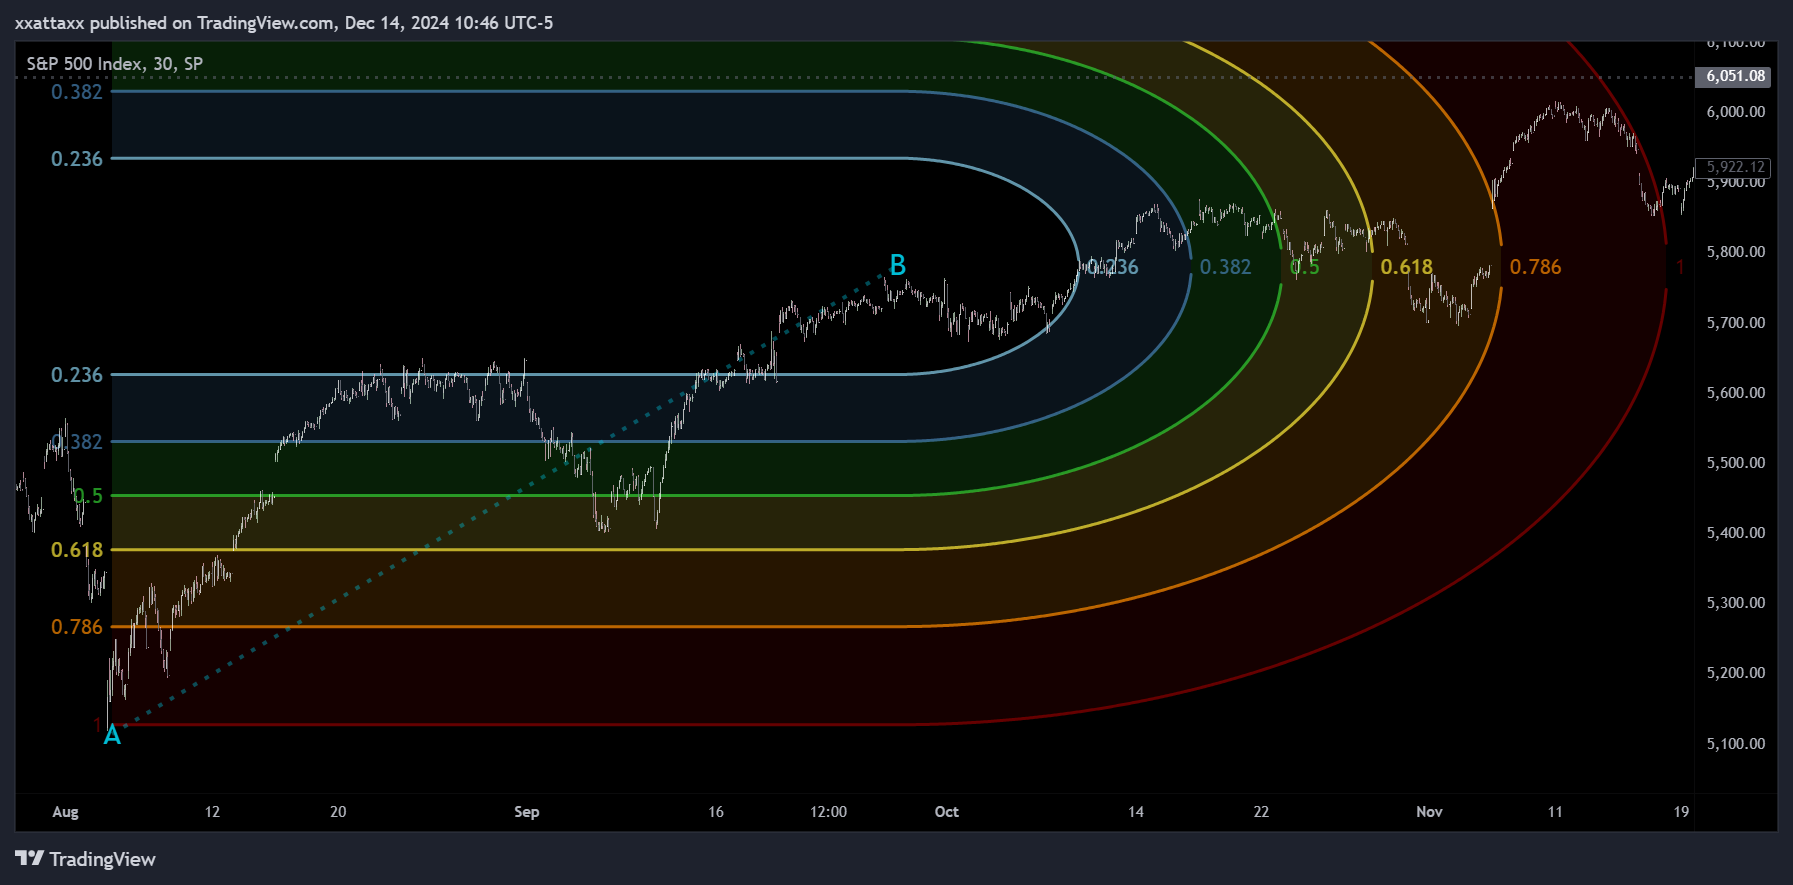Click the '19' date label on time axis
Image resolution: width=1793 pixels, height=885 pixels.
1681,812
